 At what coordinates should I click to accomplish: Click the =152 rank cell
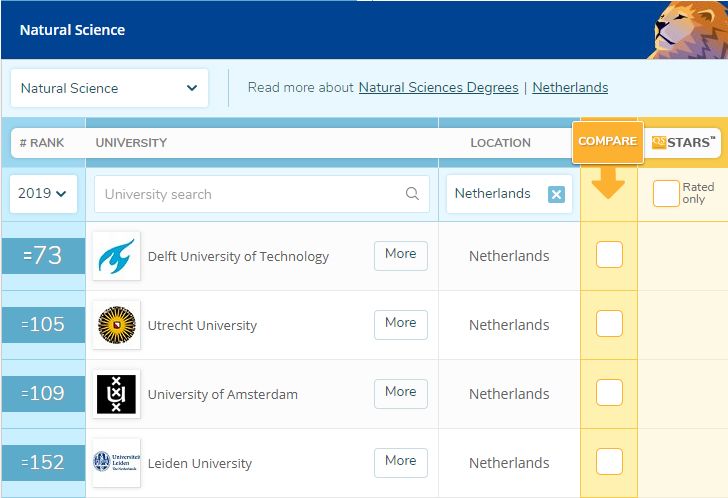pyautogui.click(x=43, y=463)
